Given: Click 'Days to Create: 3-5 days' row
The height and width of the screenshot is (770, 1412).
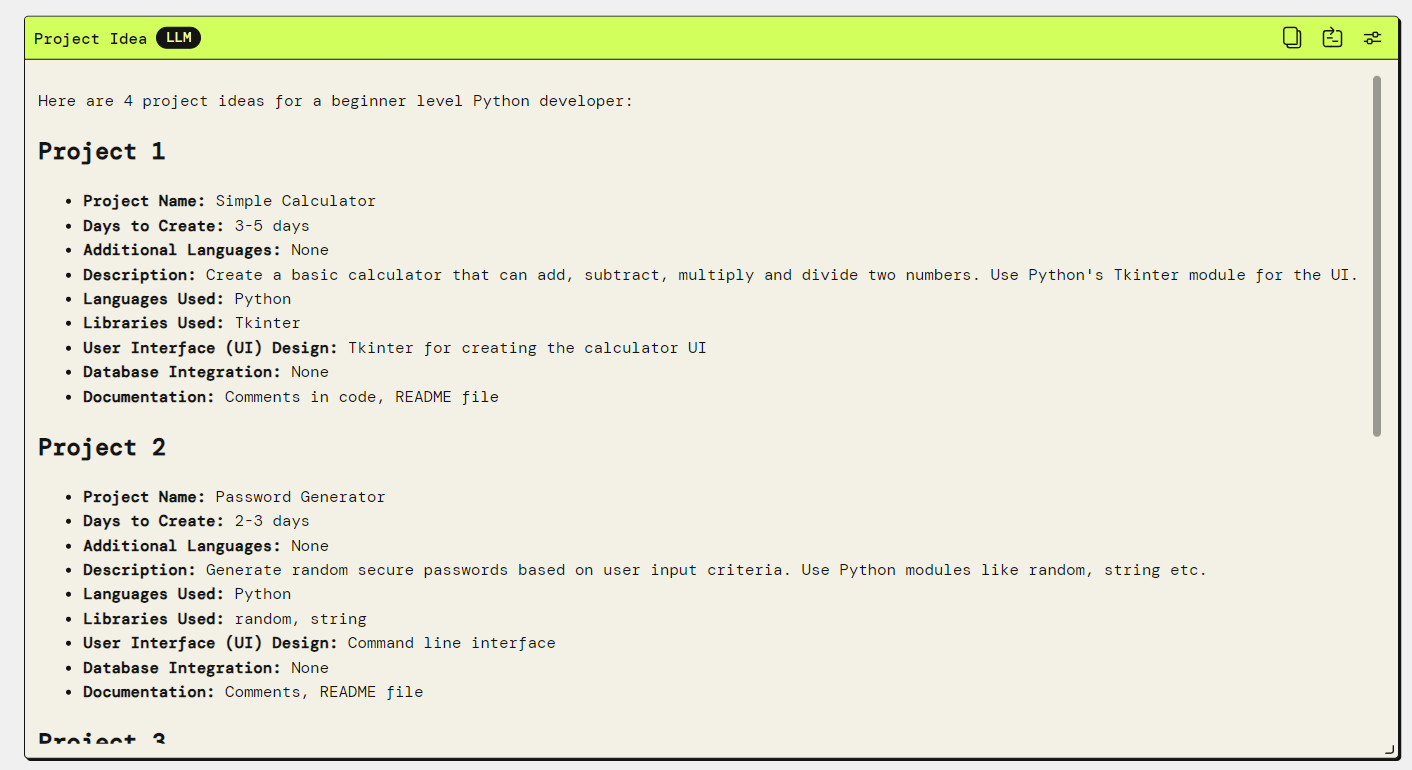Looking at the screenshot, I should coord(196,226).
